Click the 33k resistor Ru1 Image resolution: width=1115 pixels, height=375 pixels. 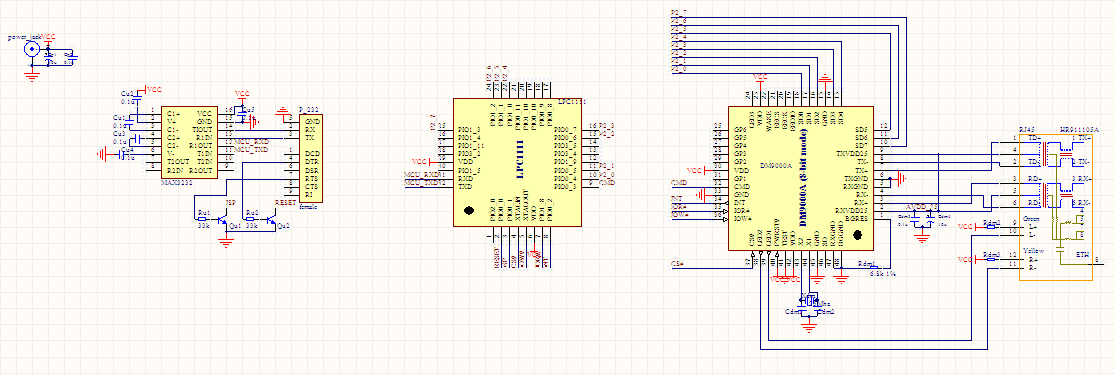coord(204,218)
